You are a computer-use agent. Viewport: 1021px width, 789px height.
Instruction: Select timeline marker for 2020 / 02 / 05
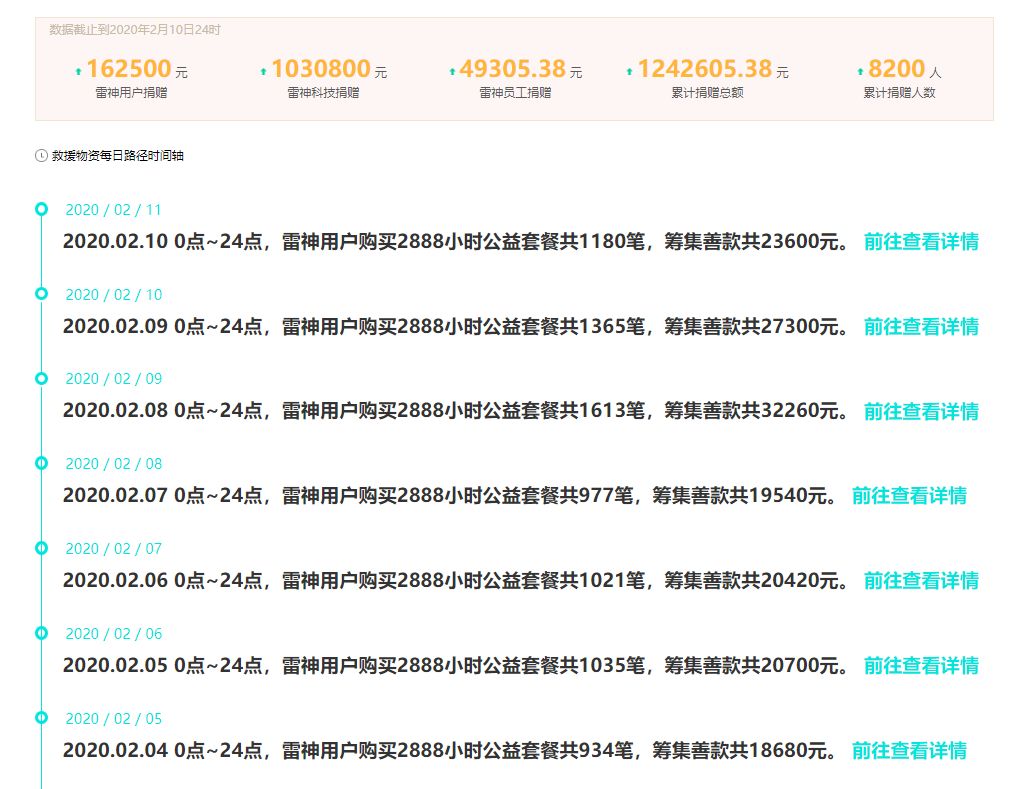pyautogui.click(x=41, y=717)
